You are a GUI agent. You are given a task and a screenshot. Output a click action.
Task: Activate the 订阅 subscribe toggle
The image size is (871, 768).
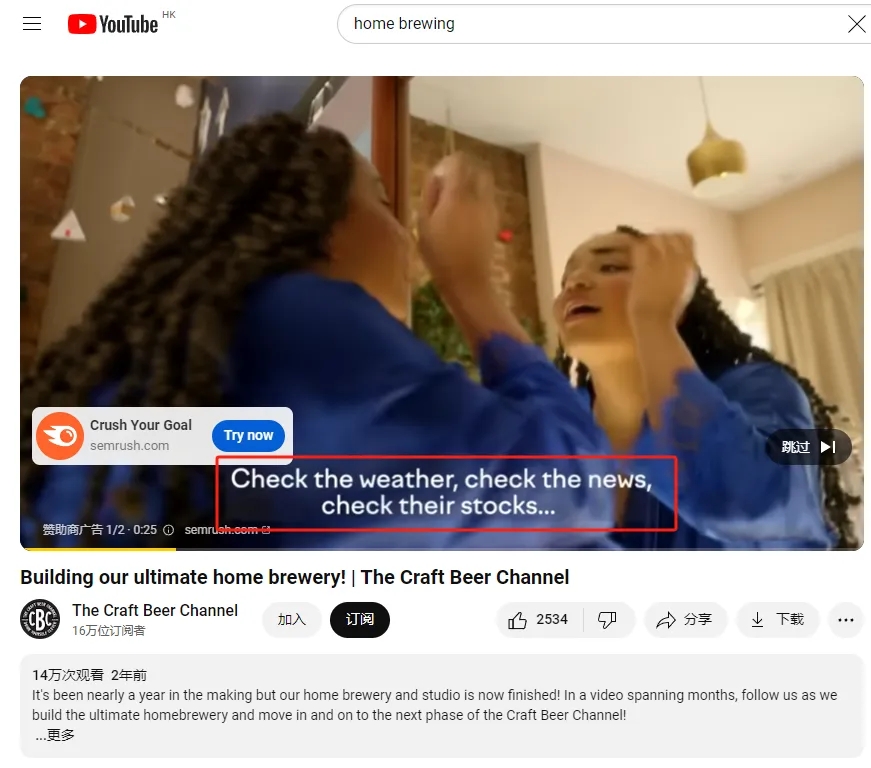360,620
